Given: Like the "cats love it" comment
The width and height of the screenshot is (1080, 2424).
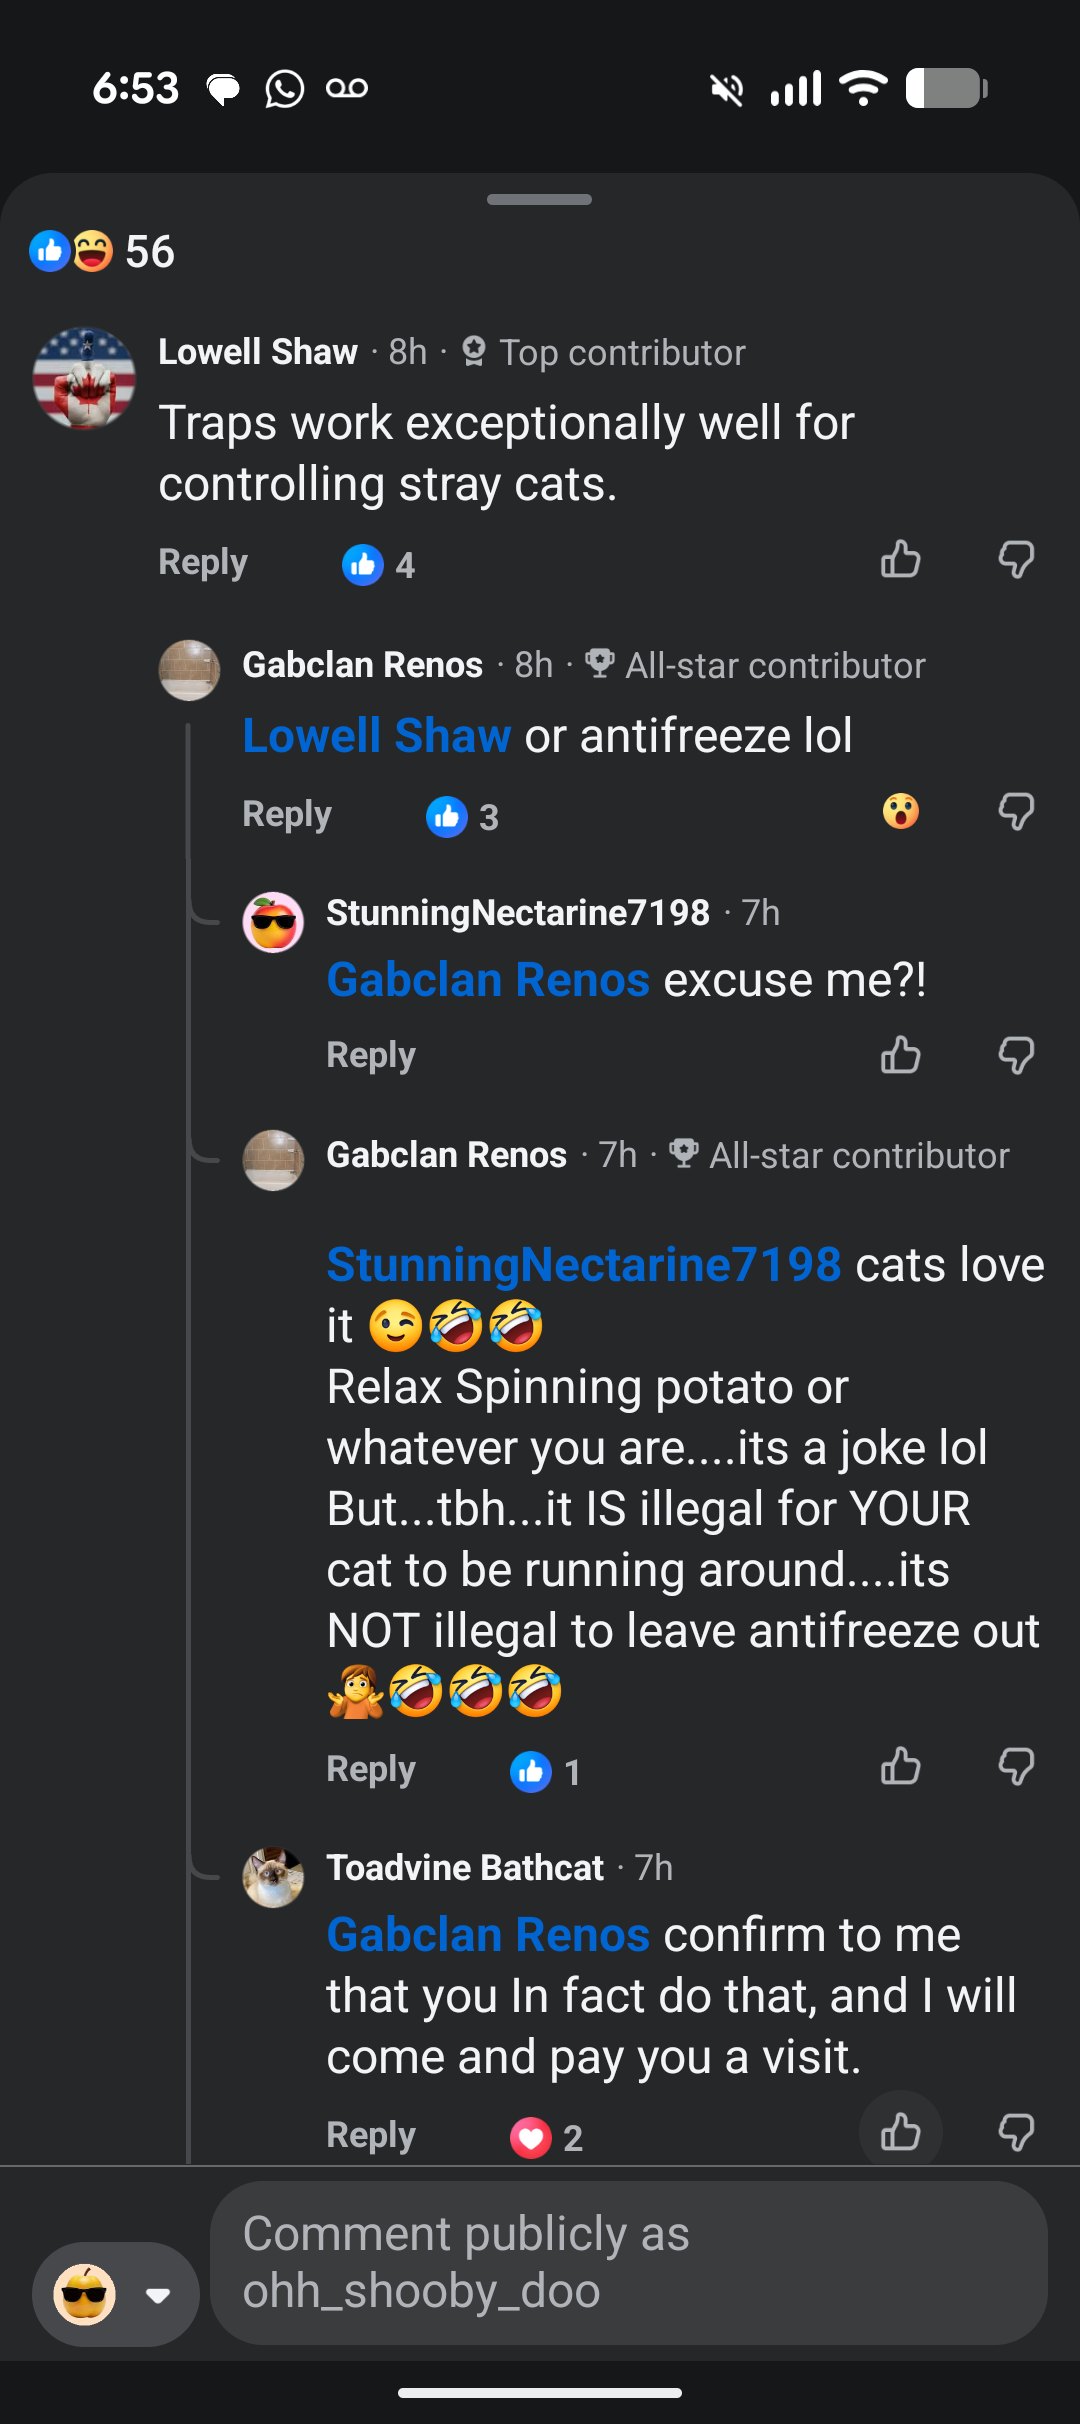Looking at the screenshot, I should point(900,1767).
